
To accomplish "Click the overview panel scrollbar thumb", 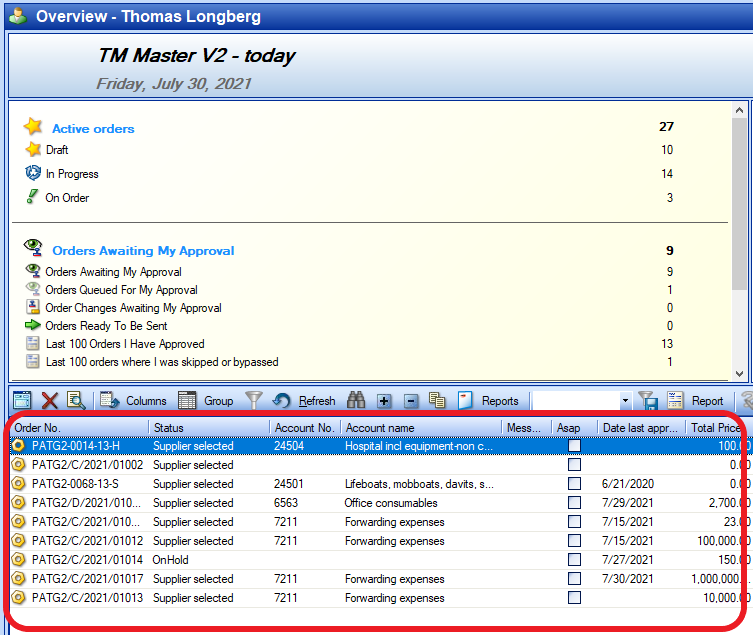I will (x=740, y=204).
